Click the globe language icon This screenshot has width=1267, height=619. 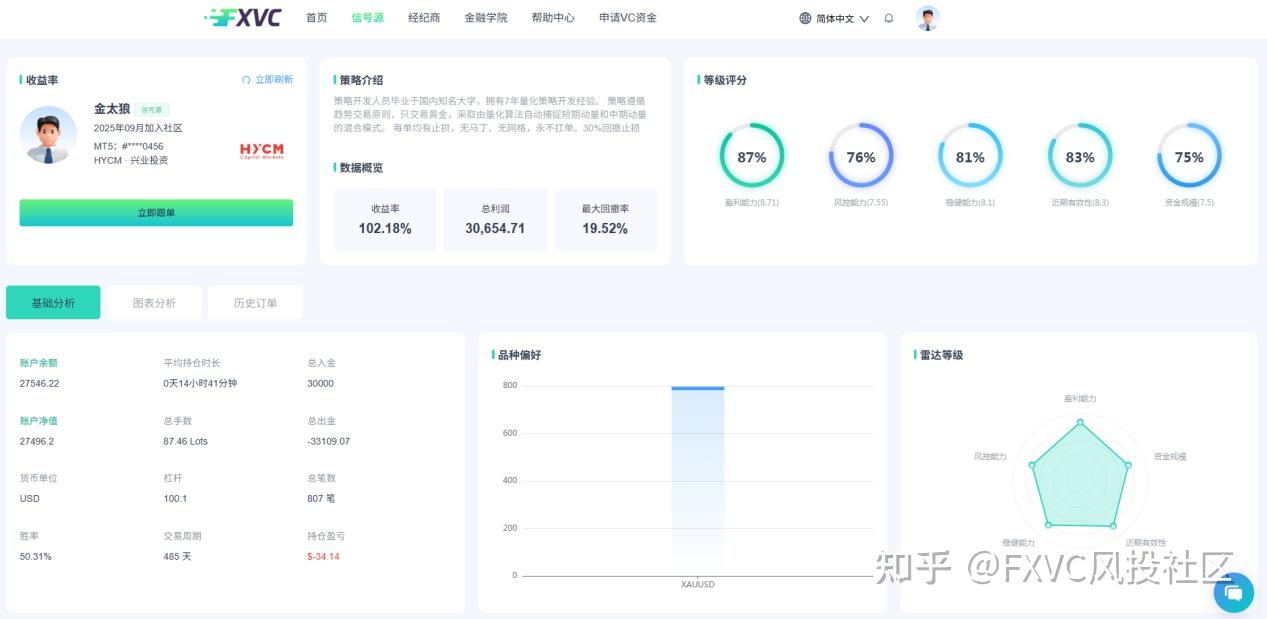[x=805, y=18]
